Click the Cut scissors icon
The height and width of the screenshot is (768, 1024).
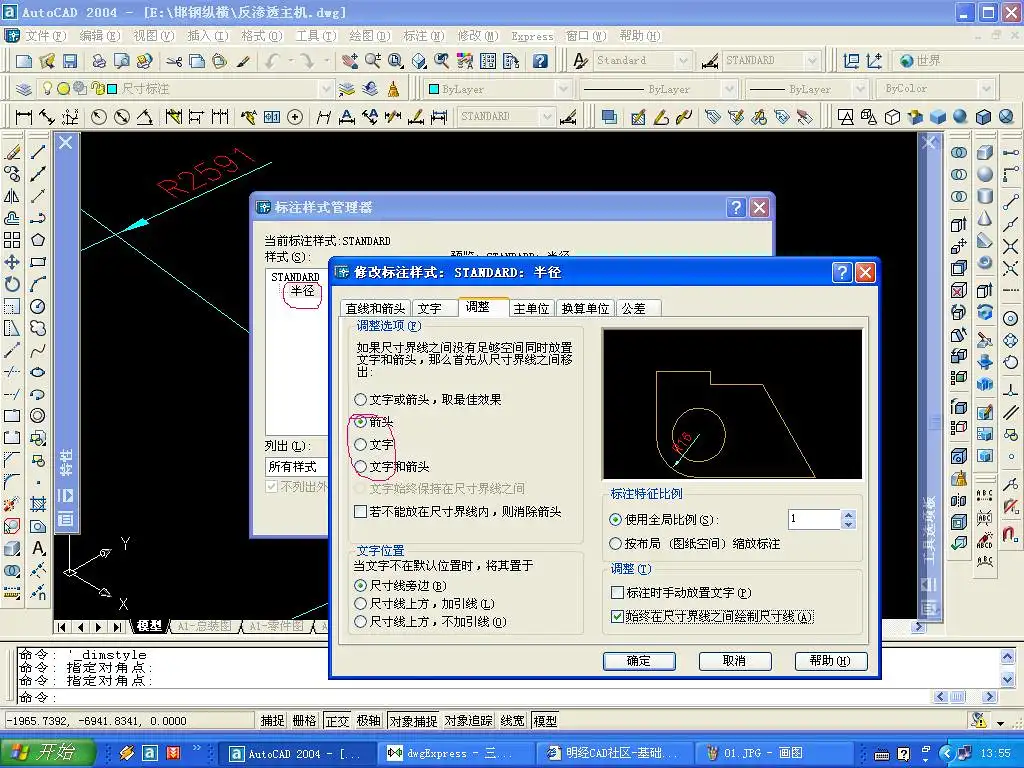174,61
